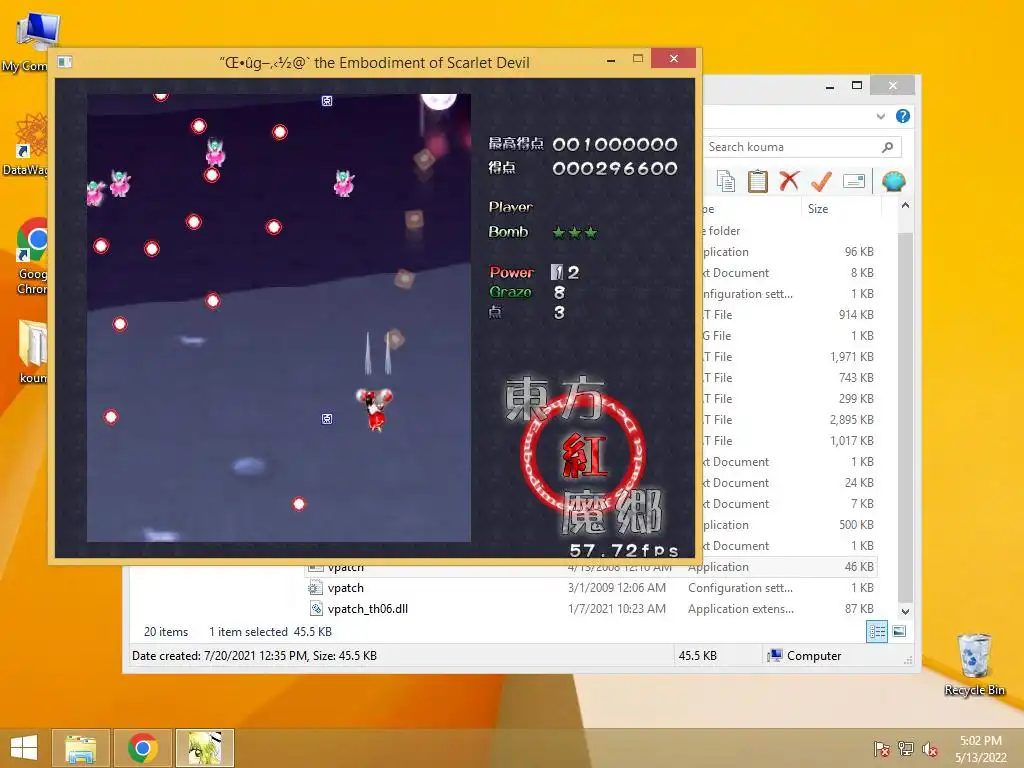1024x768 pixels.
Task: Click the Explorer scrollbar up arrow
Action: 905,206
